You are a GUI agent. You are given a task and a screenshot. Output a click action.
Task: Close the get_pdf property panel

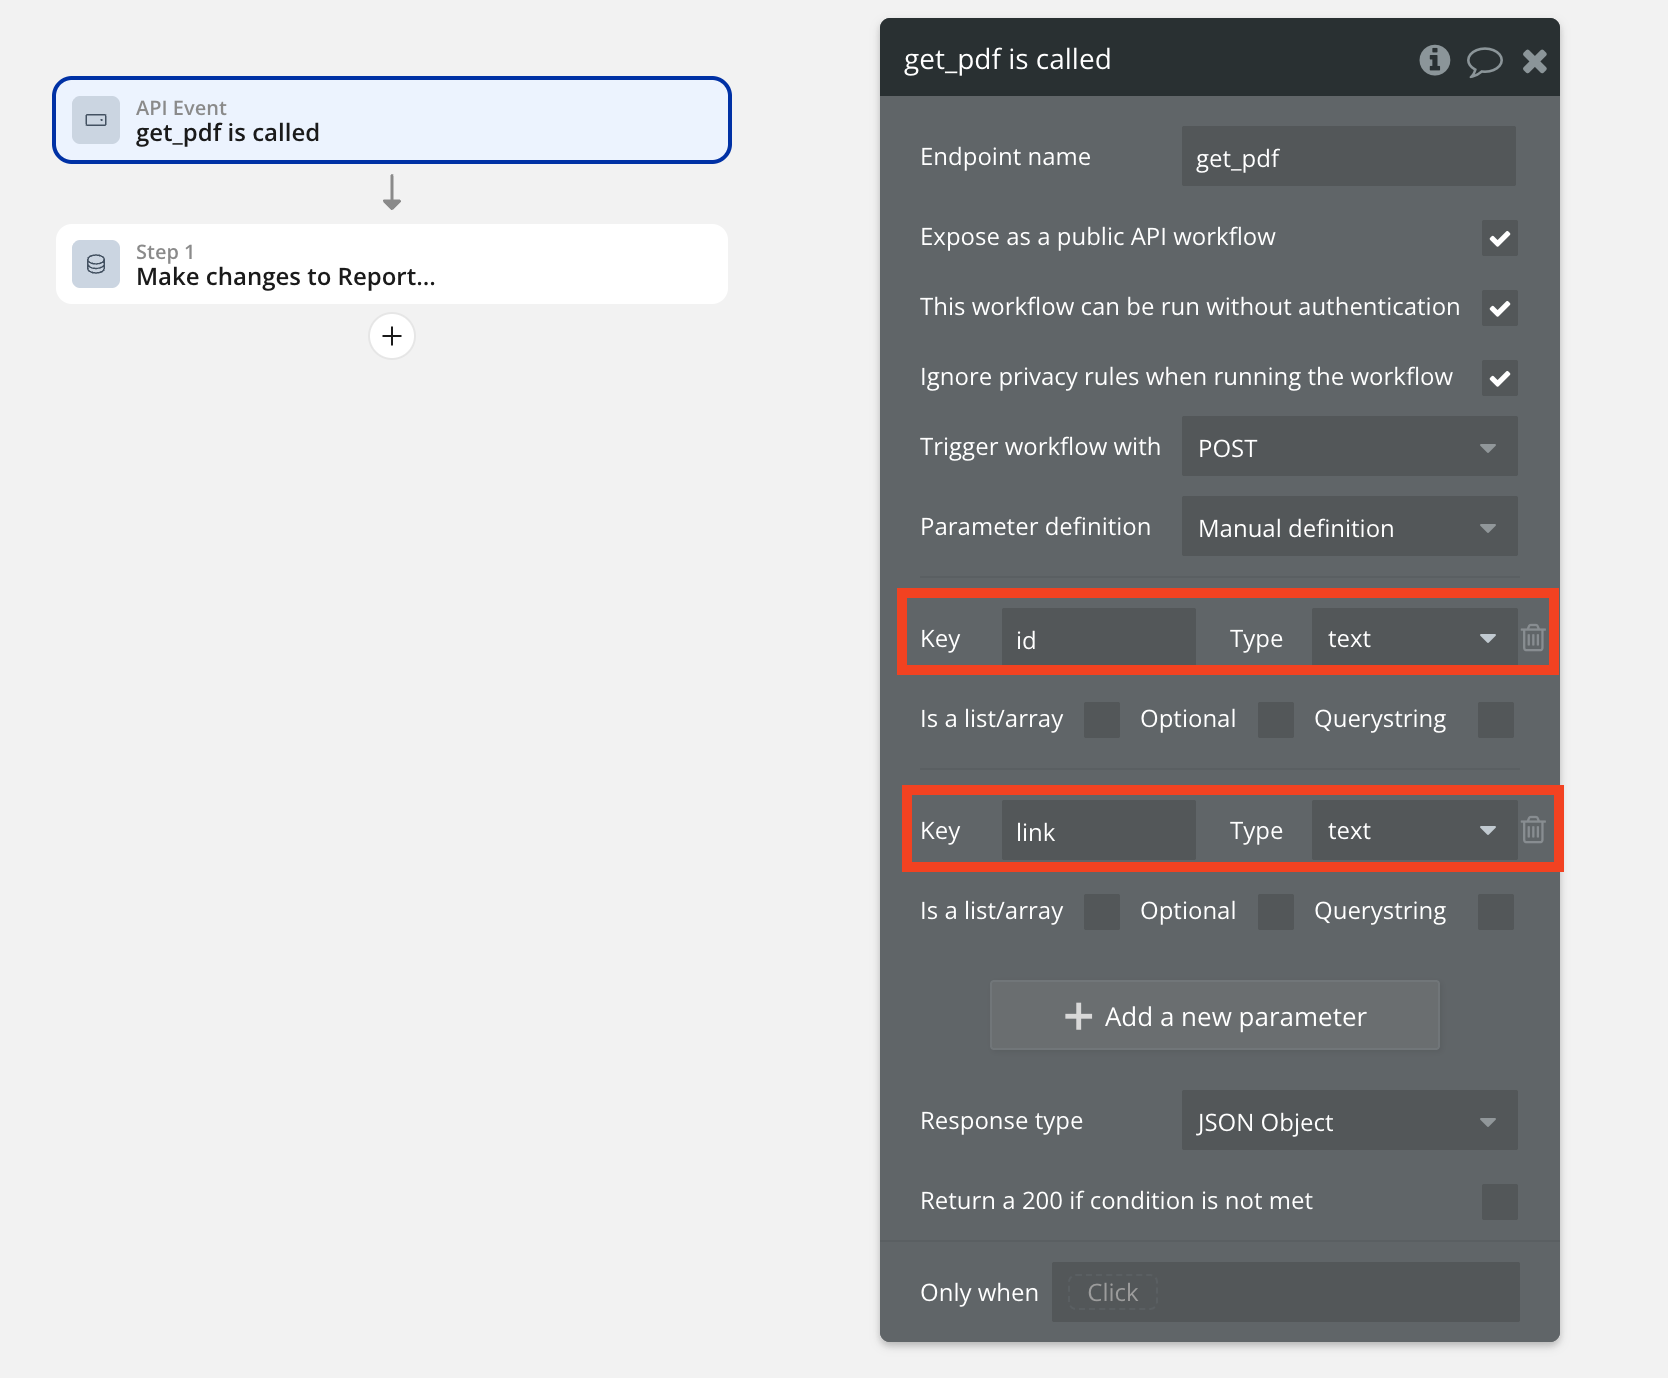(x=1534, y=61)
